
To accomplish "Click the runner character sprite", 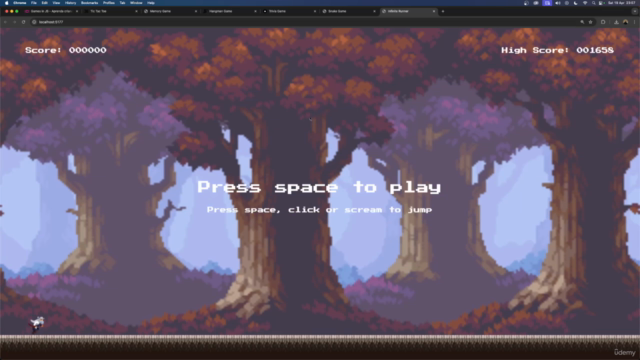I will (x=37, y=324).
